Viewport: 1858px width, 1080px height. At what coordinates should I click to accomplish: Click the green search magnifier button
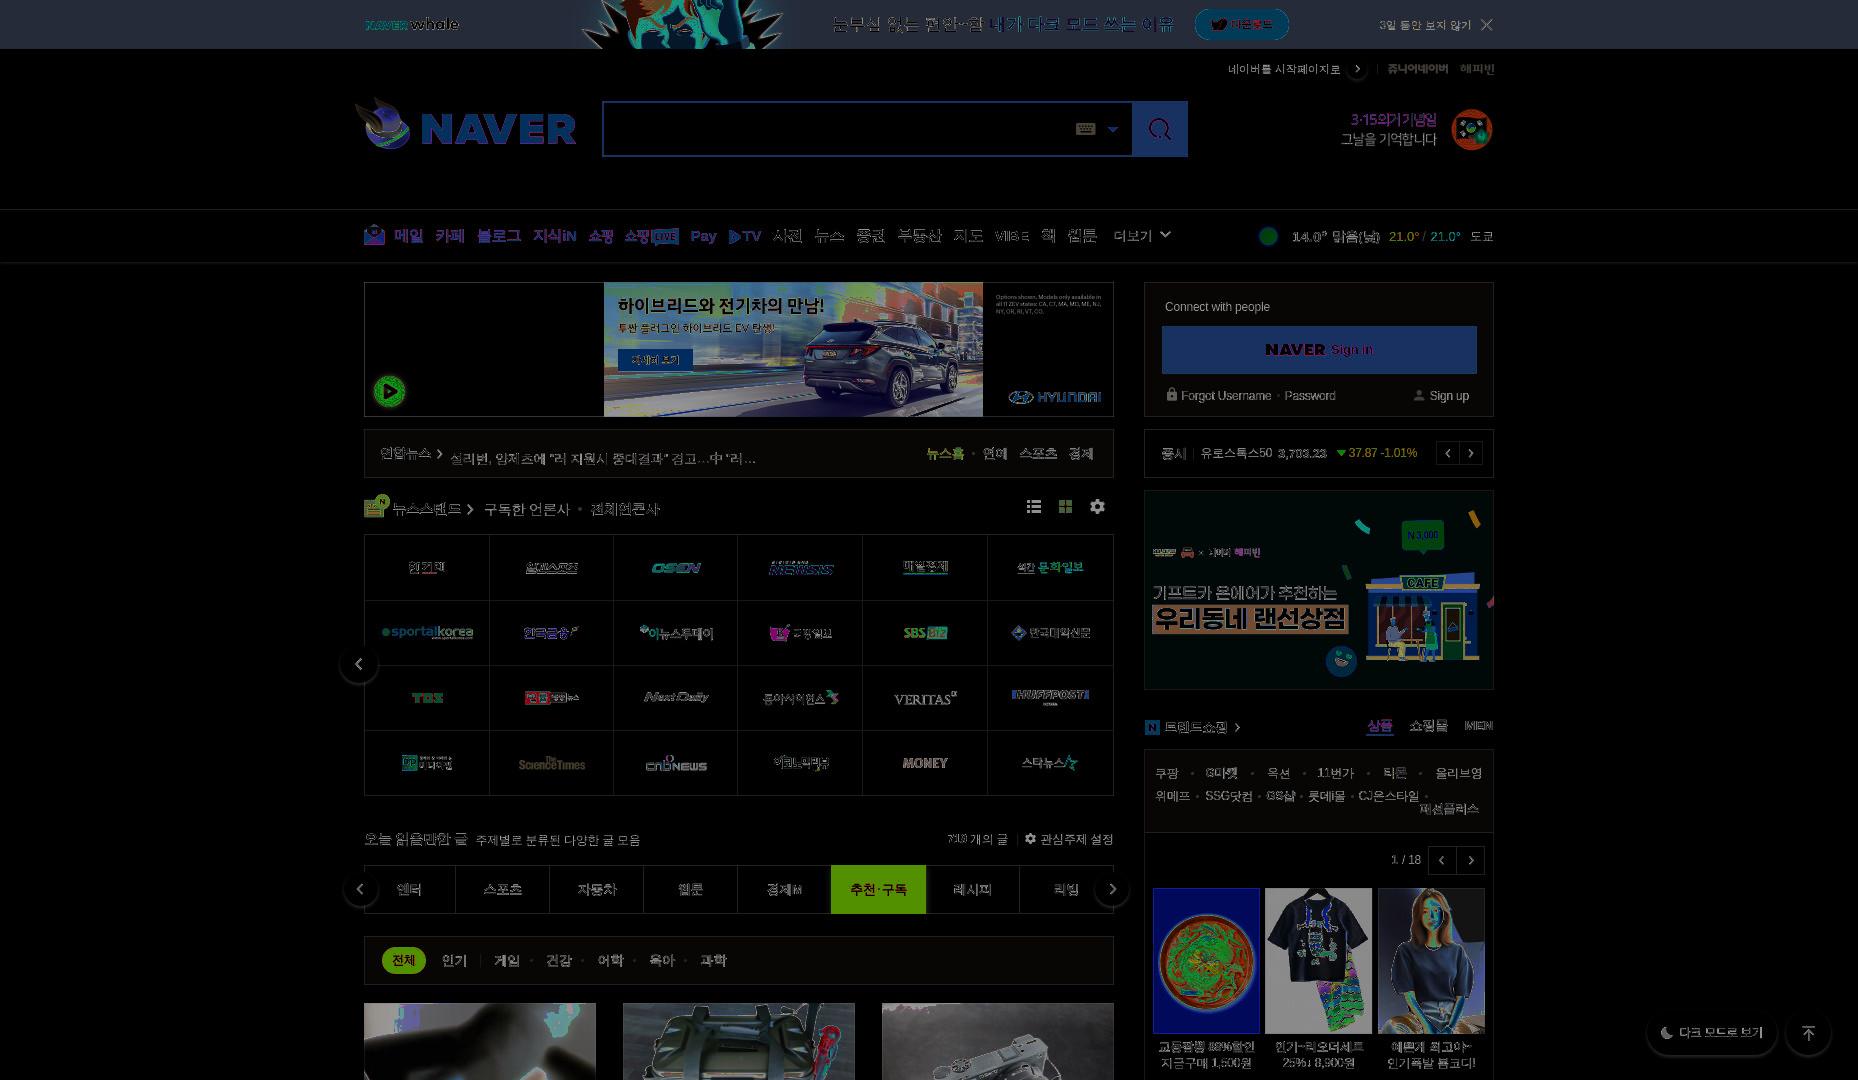pos(1160,129)
